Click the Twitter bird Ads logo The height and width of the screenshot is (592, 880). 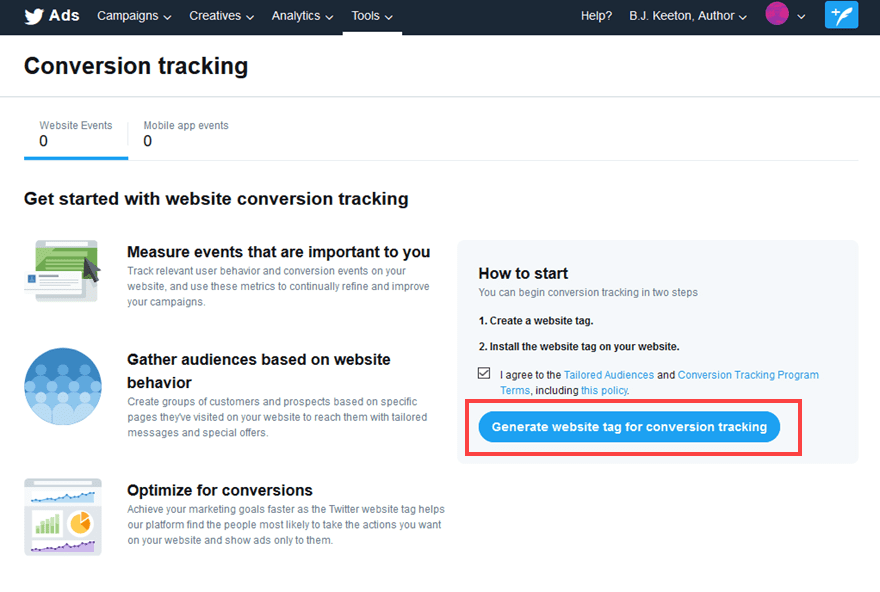[30, 15]
